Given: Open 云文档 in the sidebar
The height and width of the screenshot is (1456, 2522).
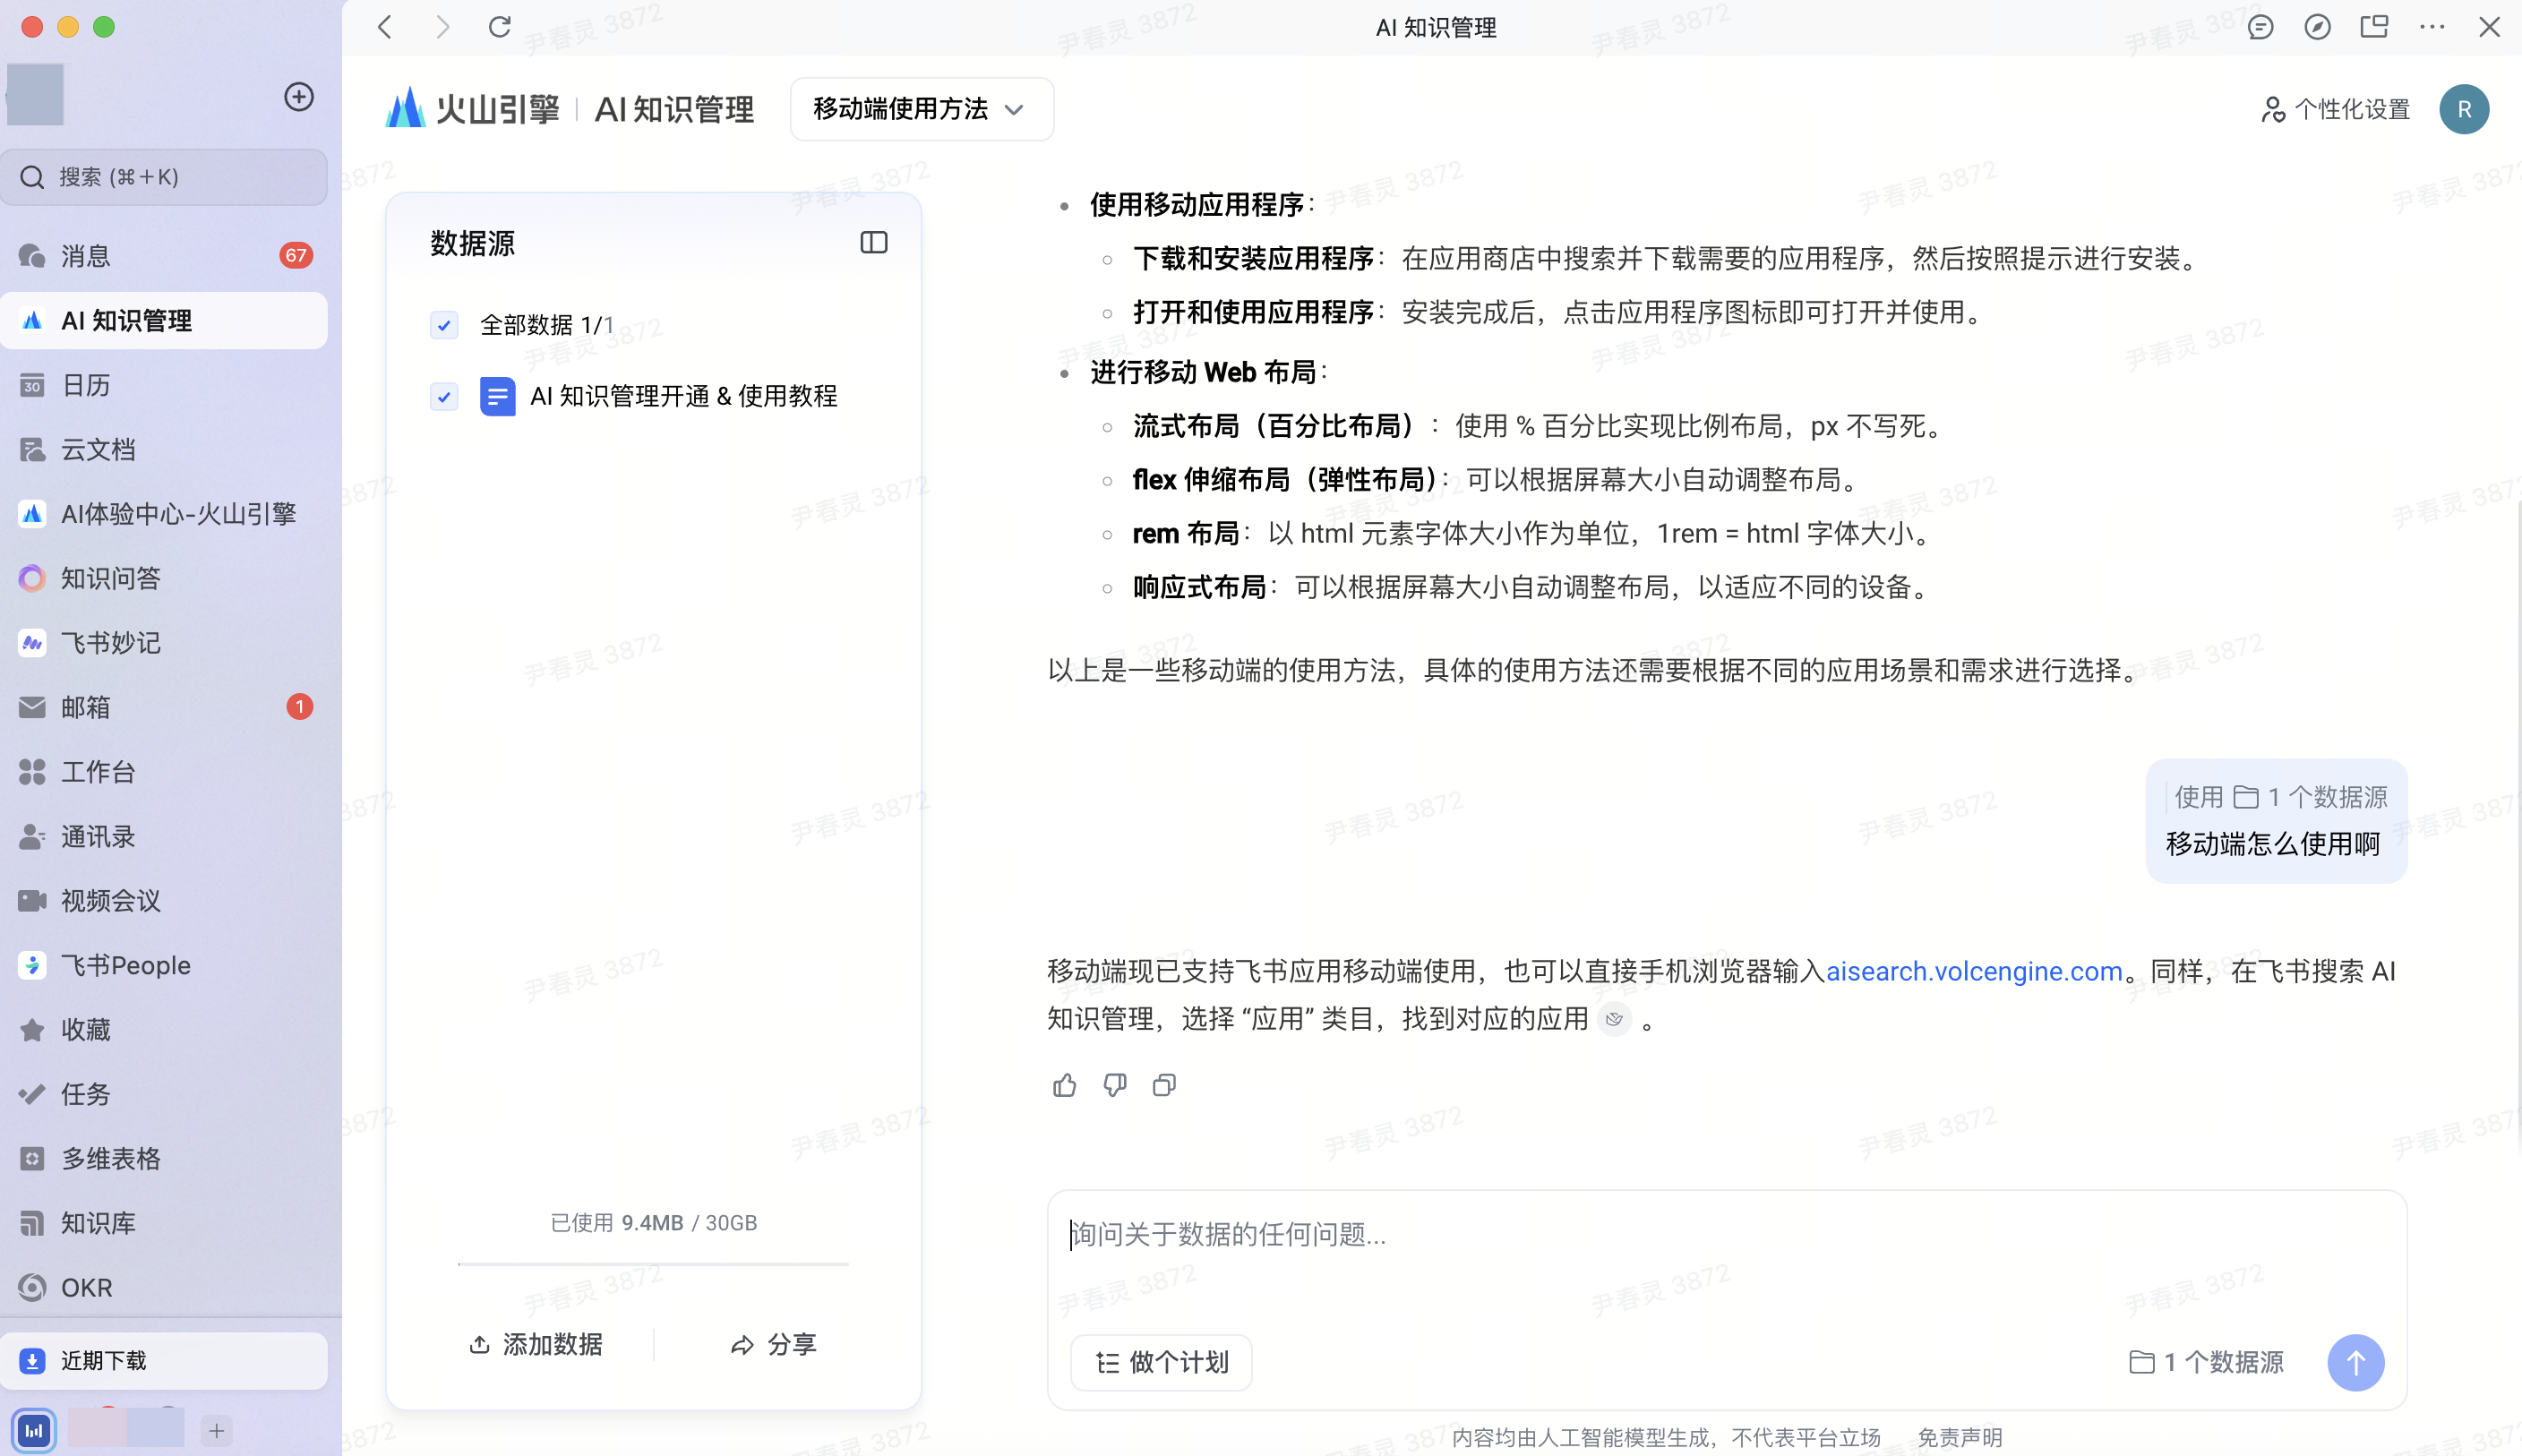Looking at the screenshot, I should (x=98, y=450).
